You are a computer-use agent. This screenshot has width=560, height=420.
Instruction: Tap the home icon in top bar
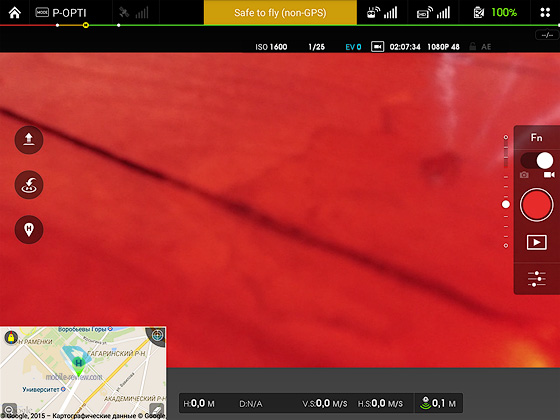[15, 13]
